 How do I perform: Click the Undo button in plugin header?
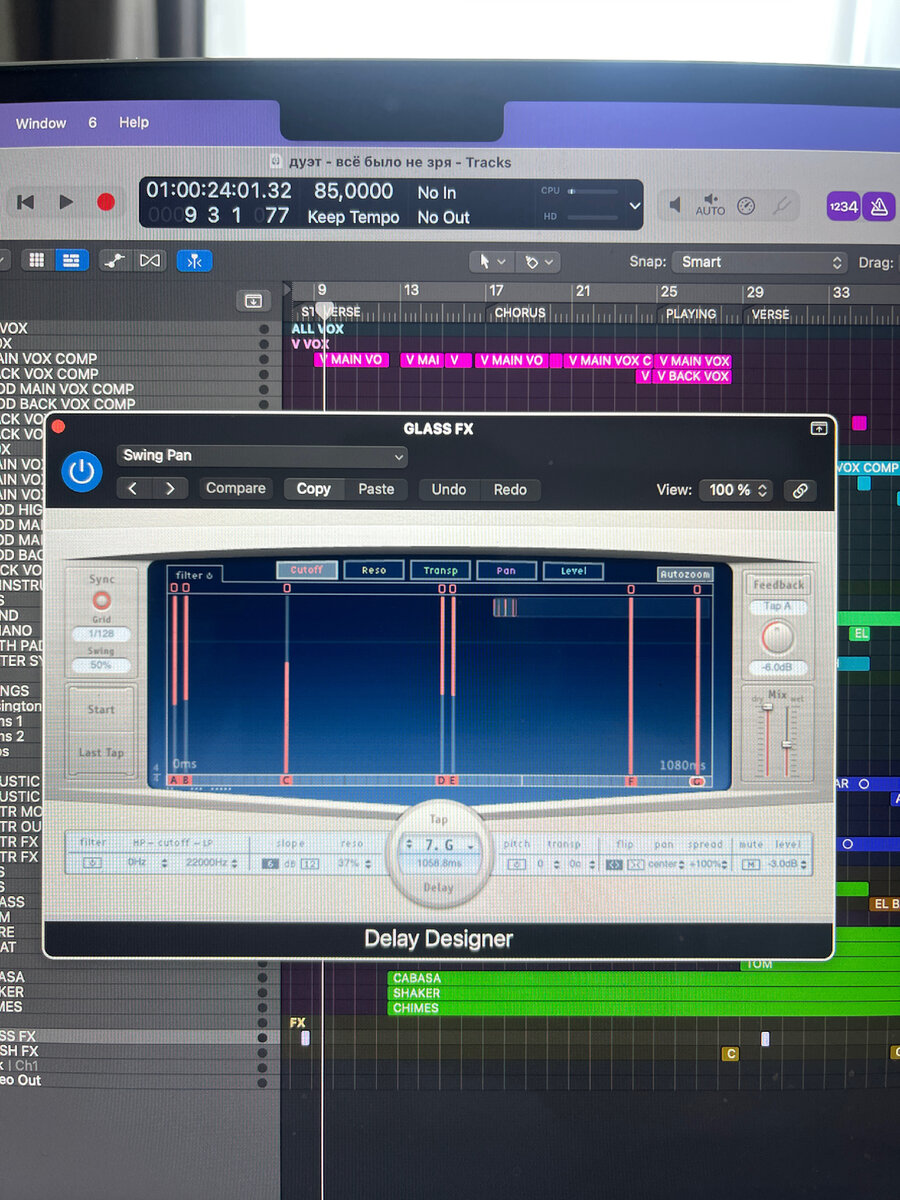(x=448, y=489)
